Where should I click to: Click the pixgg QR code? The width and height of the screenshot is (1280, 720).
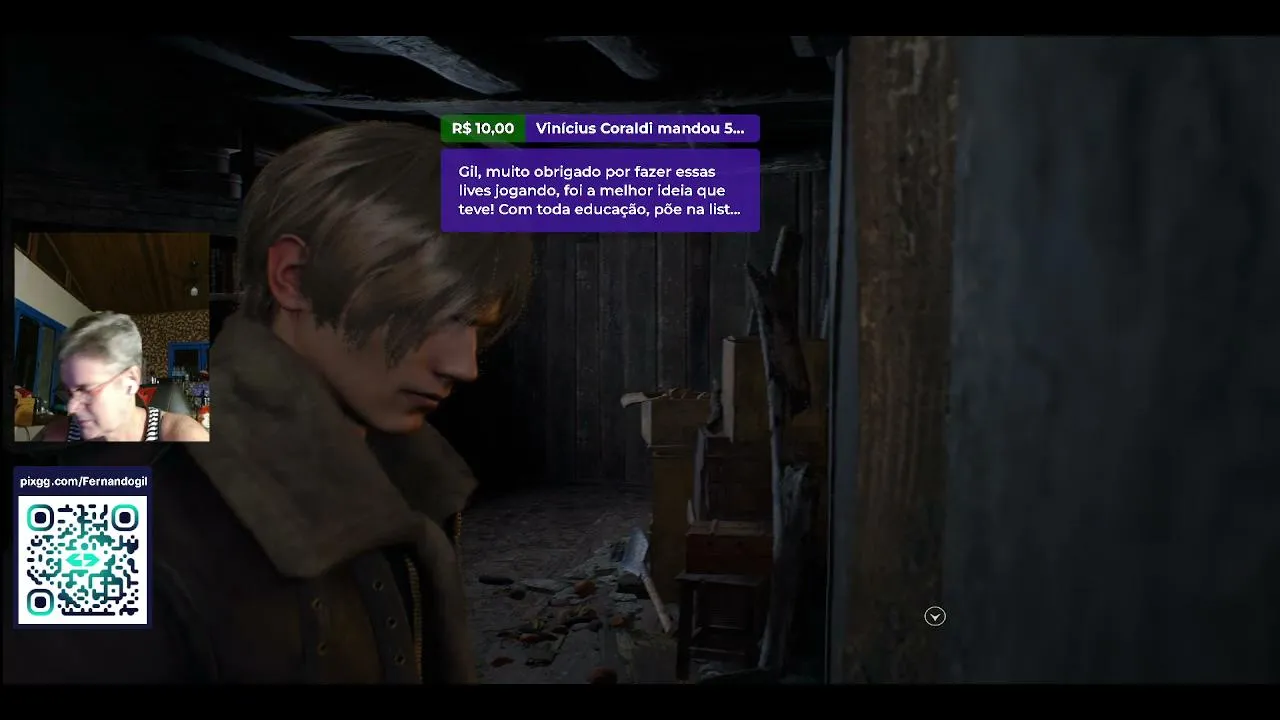click(x=83, y=560)
